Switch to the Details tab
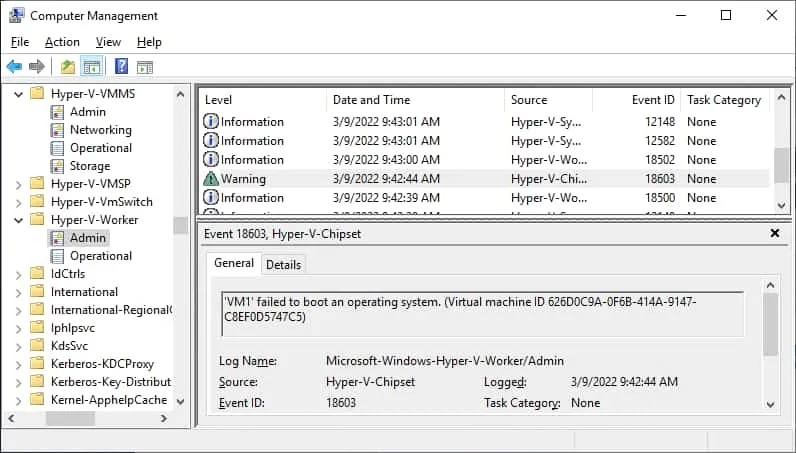Image resolution: width=796 pixels, height=453 pixels. (x=283, y=264)
